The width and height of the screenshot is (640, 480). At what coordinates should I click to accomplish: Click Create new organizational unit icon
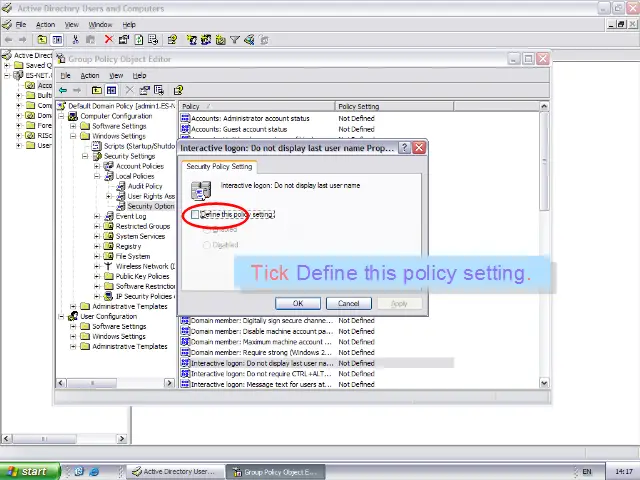220,40
